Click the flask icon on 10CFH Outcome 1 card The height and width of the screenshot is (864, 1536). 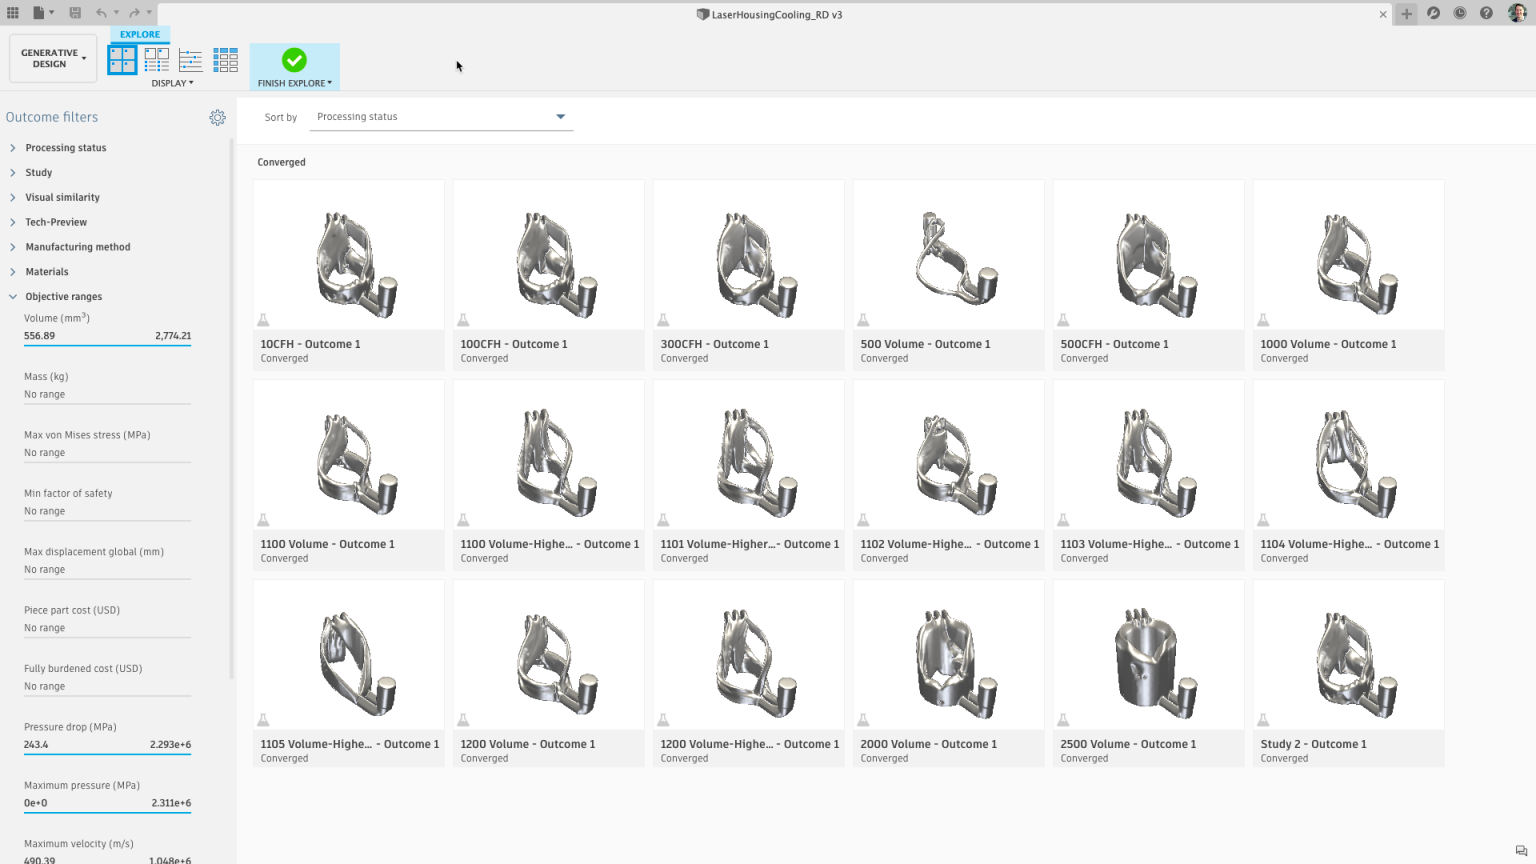click(263, 319)
